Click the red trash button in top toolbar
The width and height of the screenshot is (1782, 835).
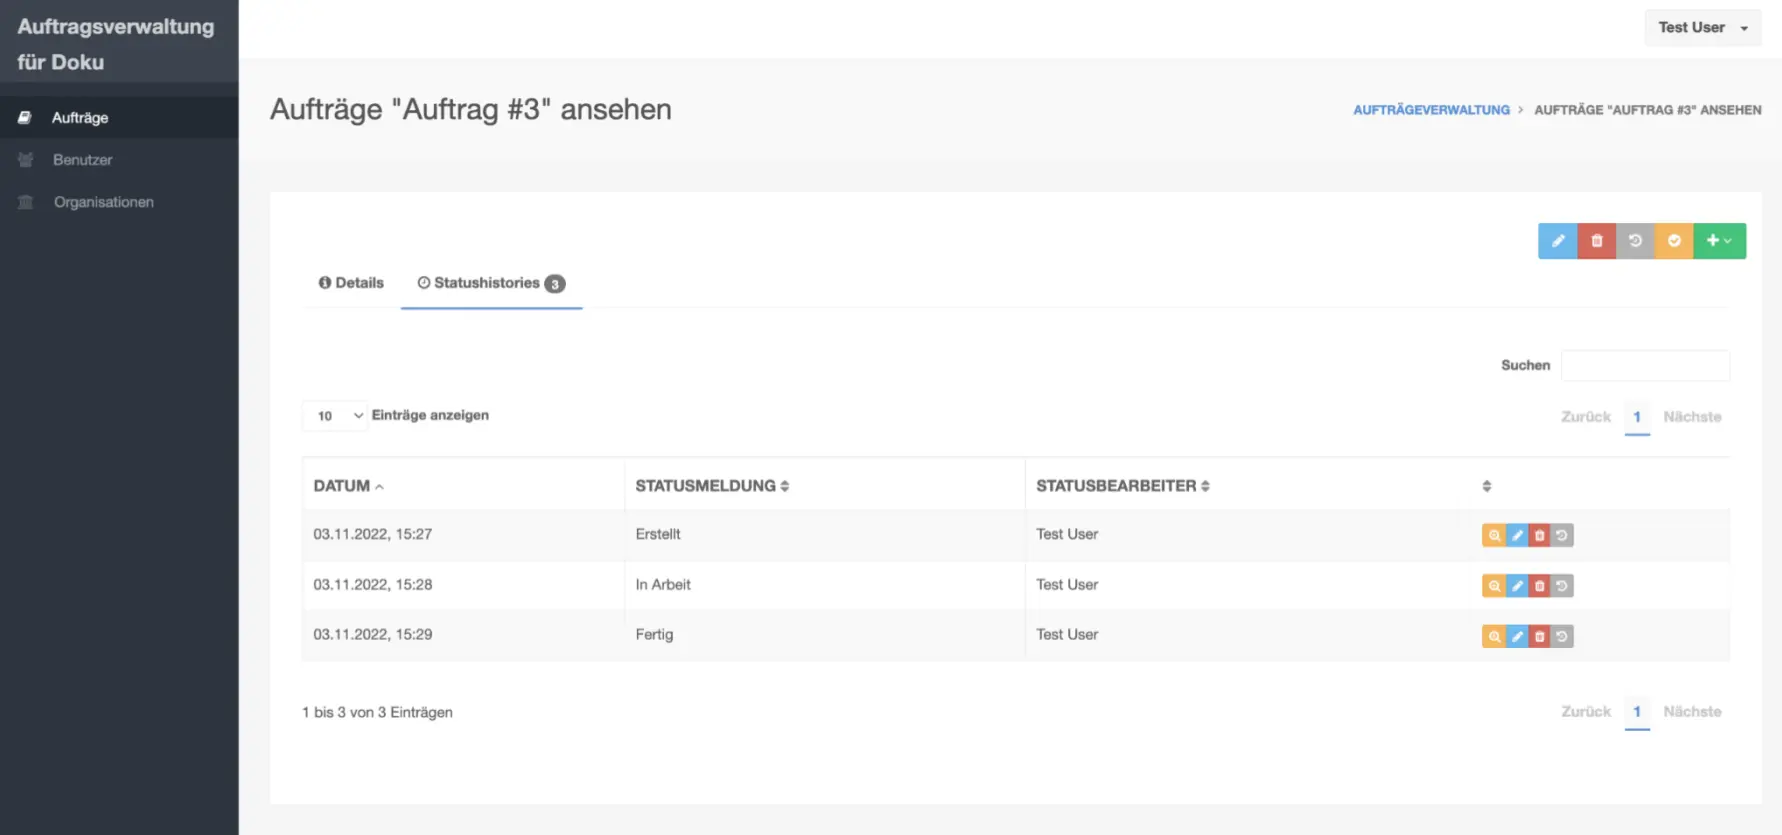(x=1596, y=241)
